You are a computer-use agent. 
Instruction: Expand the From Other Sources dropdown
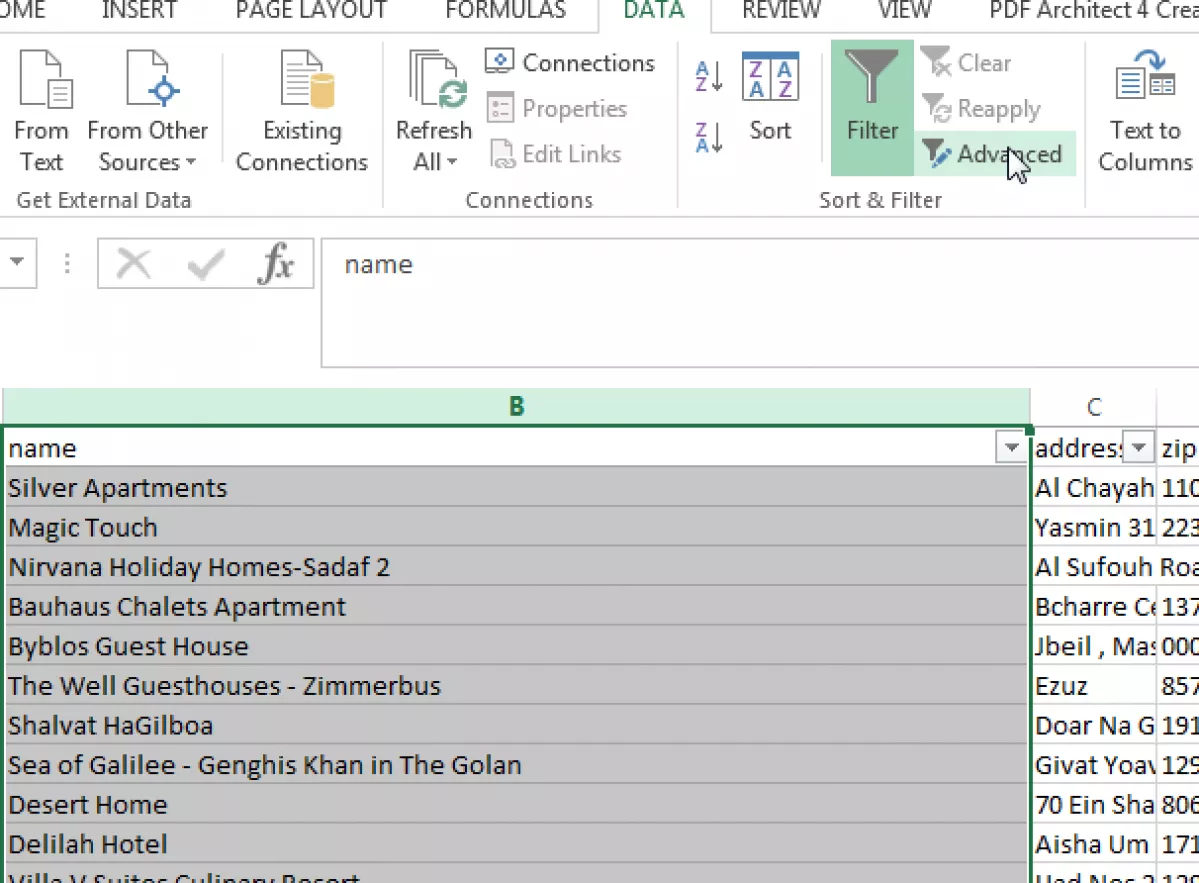point(147,110)
